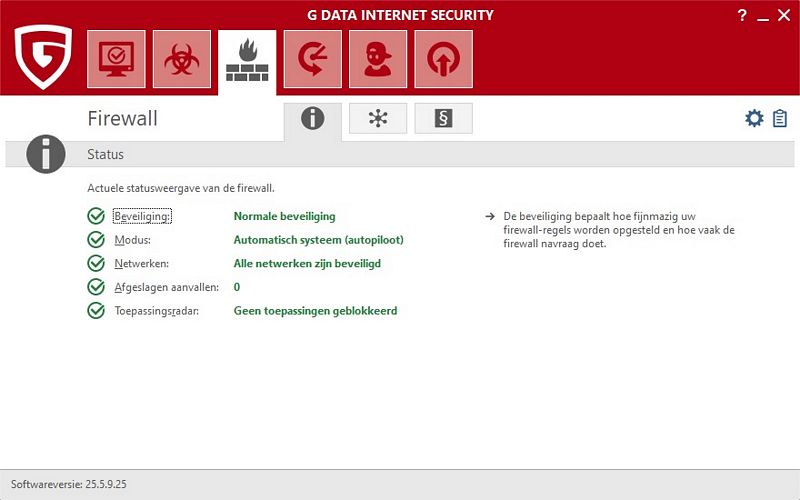Click the green check beside Beveiliging
The width and height of the screenshot is (800, 500).
pyautogui.click(x=96, y=216)
